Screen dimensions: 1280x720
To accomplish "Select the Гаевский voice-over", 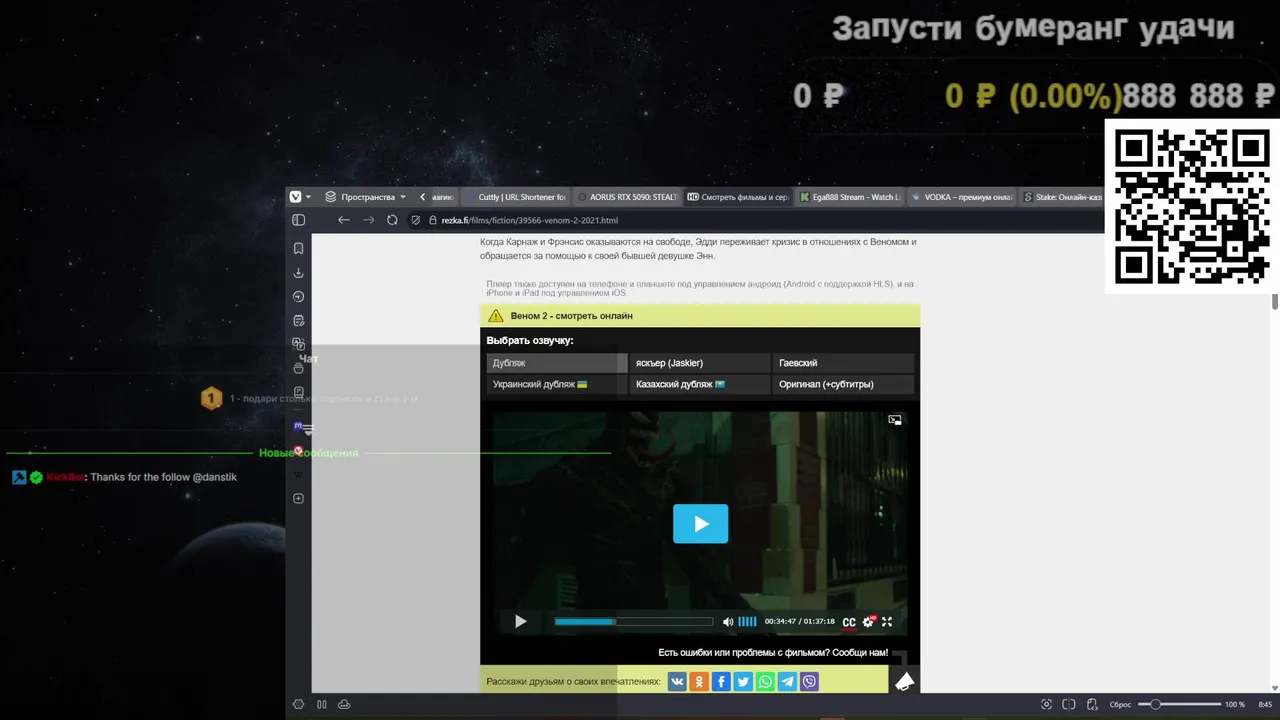I will 843,363.
